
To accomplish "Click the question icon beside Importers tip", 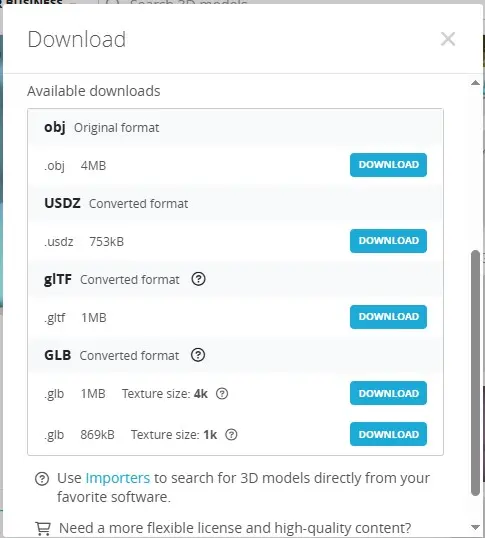I will pos(42,478).
